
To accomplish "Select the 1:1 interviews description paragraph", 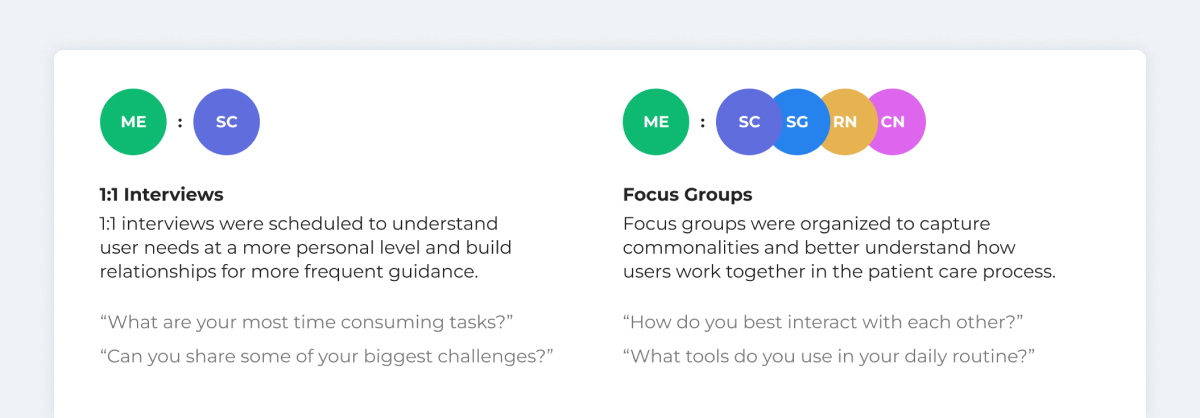I will 306,247.
